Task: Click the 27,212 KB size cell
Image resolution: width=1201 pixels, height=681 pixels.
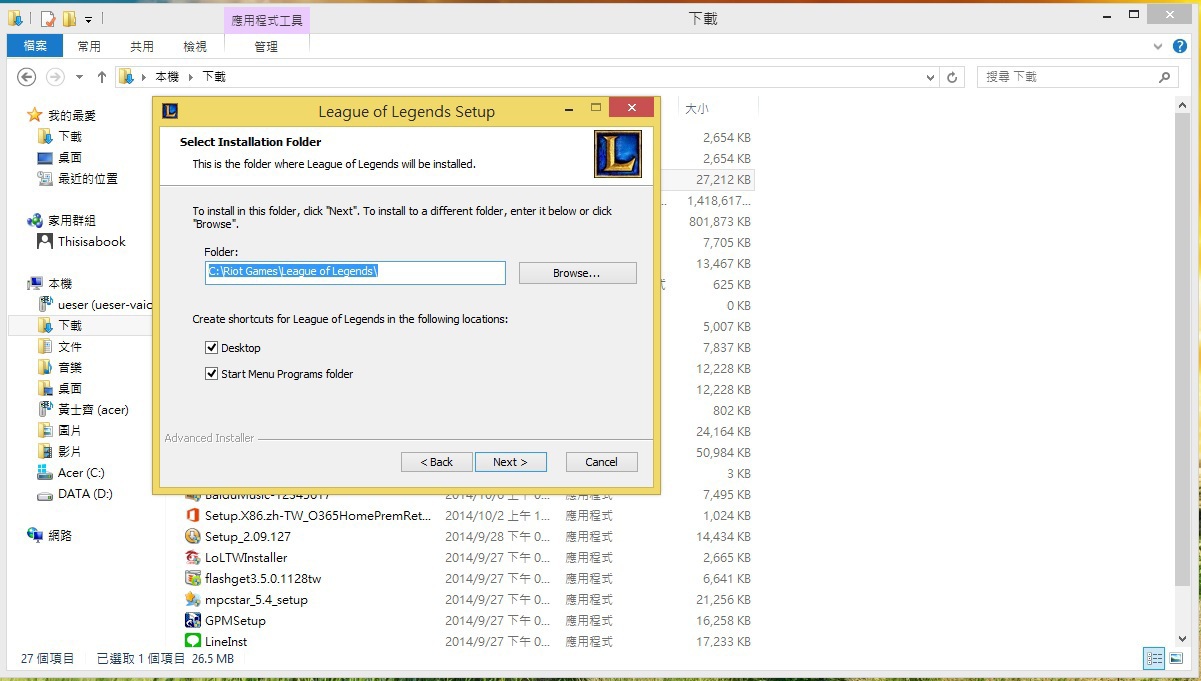Action: (x=723, y=180)
